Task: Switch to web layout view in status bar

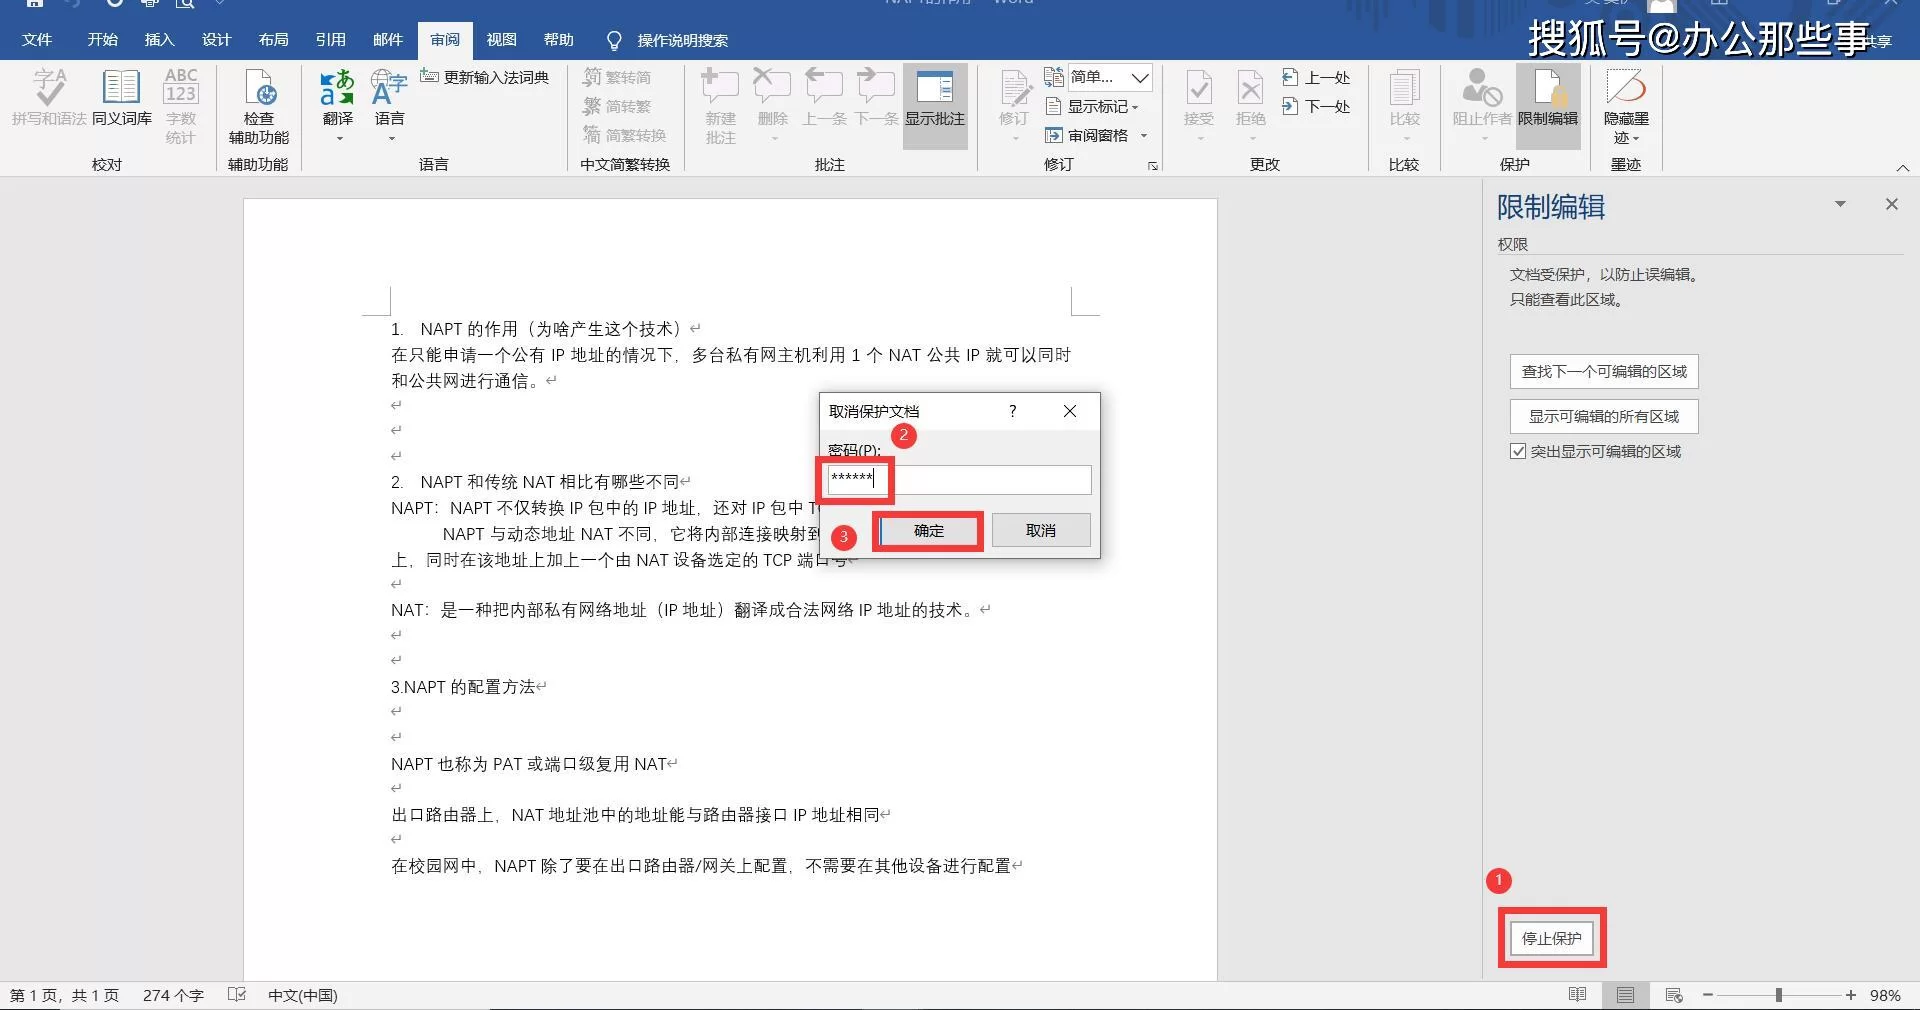Action: click(1673, 995)
